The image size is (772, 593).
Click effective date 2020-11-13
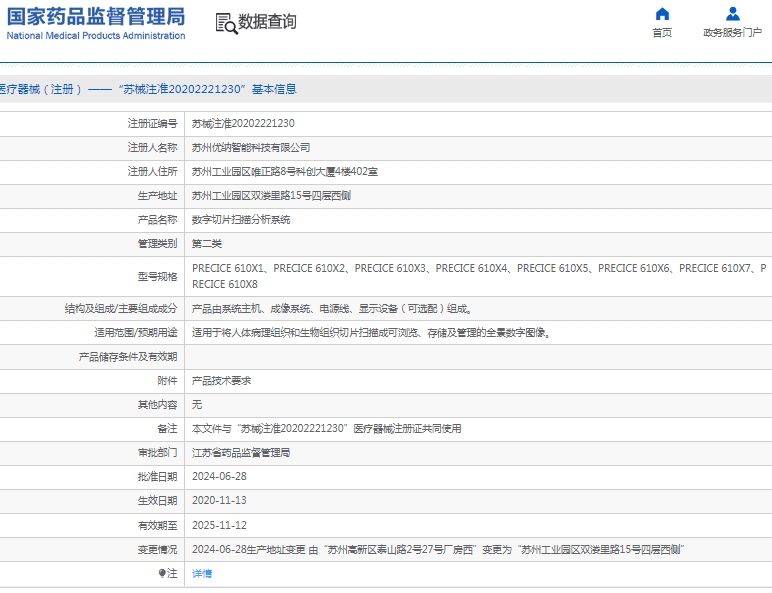[219, 500]
